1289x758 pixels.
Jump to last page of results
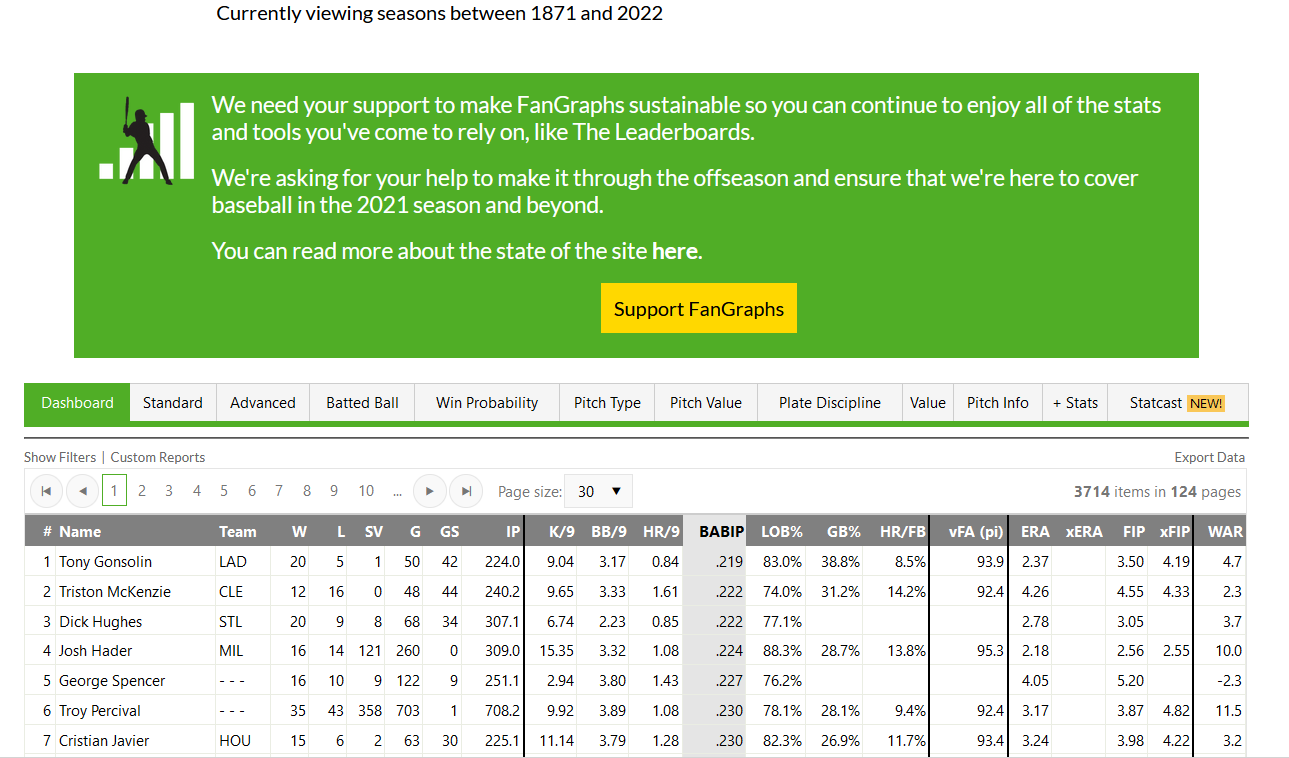pos(465,491)
